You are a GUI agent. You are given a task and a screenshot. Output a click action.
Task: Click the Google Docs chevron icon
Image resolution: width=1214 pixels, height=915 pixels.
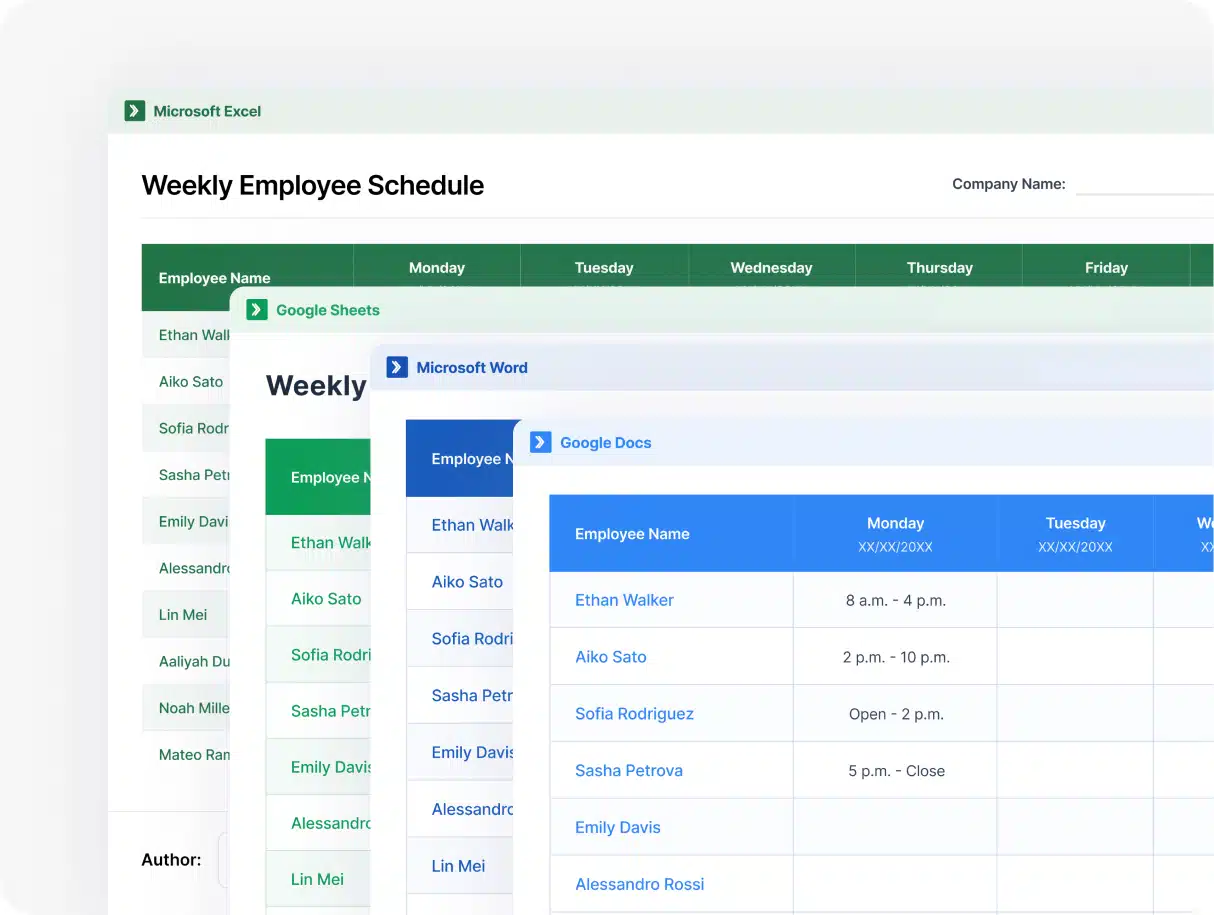pyautogui.click(x=540, y=442)
